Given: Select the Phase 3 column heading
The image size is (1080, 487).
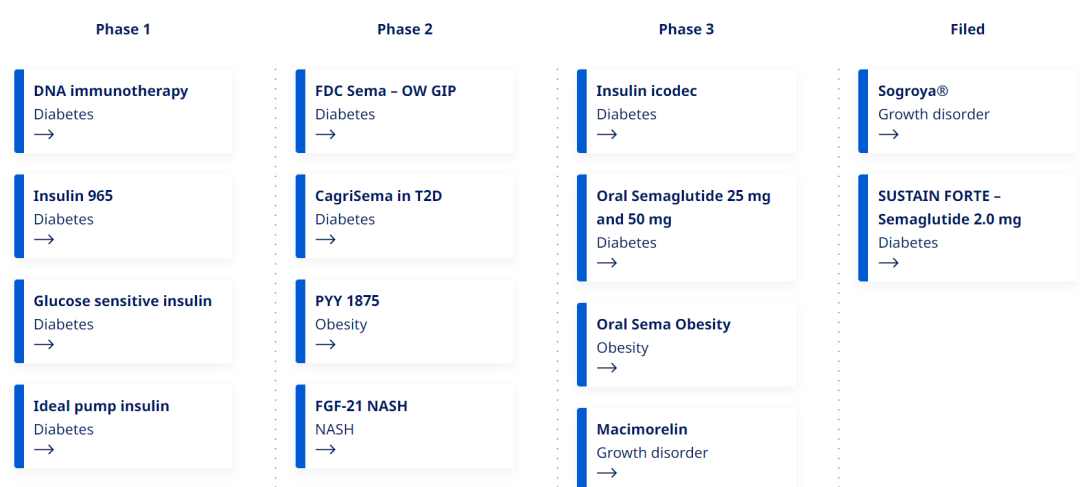Looking at the screenshot, I should click(686, 30).
